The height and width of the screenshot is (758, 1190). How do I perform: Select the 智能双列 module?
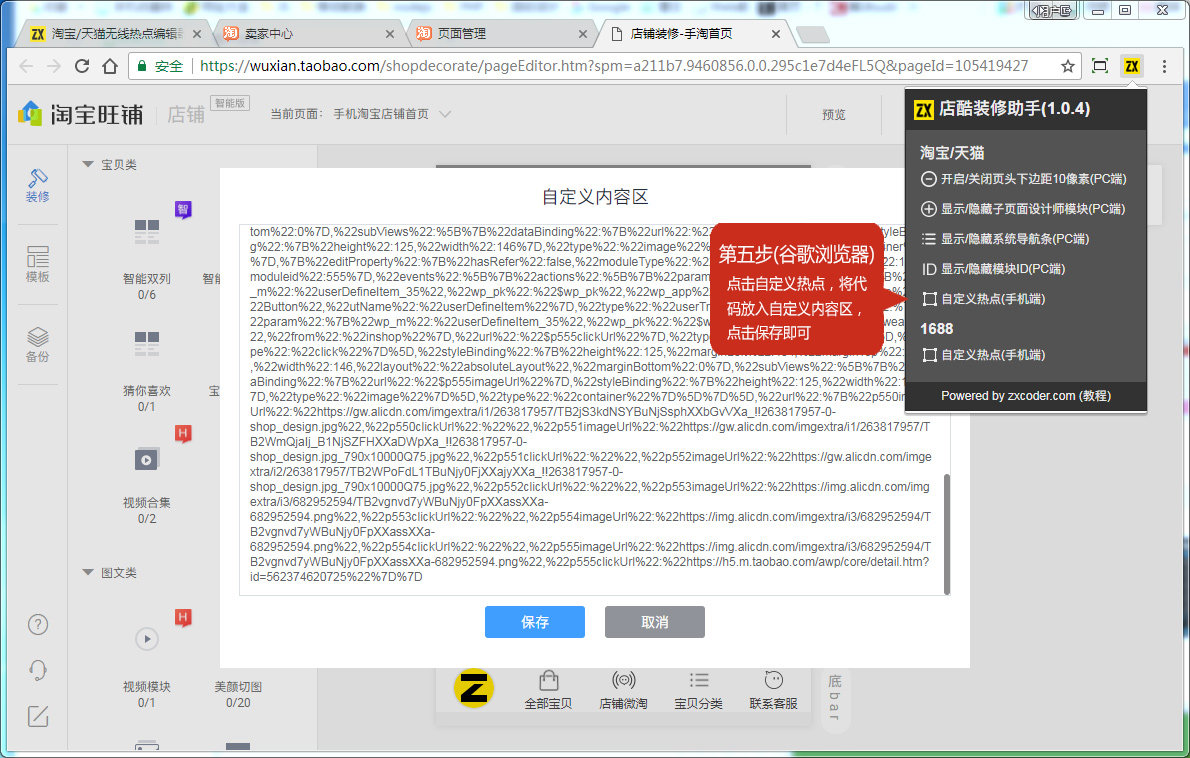pos(146,258)
